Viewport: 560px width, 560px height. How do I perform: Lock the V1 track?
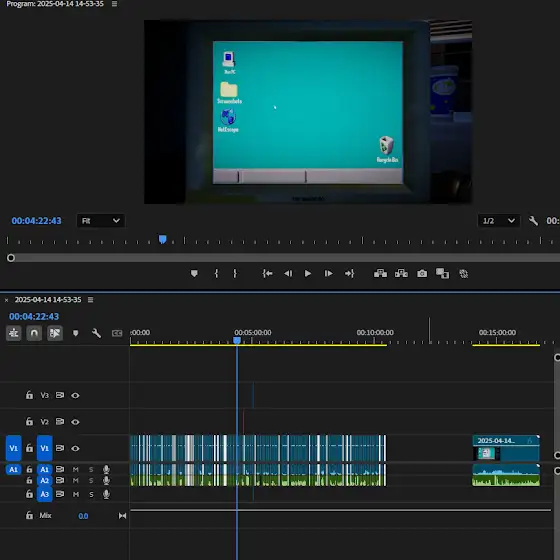[x=29, y=448]
